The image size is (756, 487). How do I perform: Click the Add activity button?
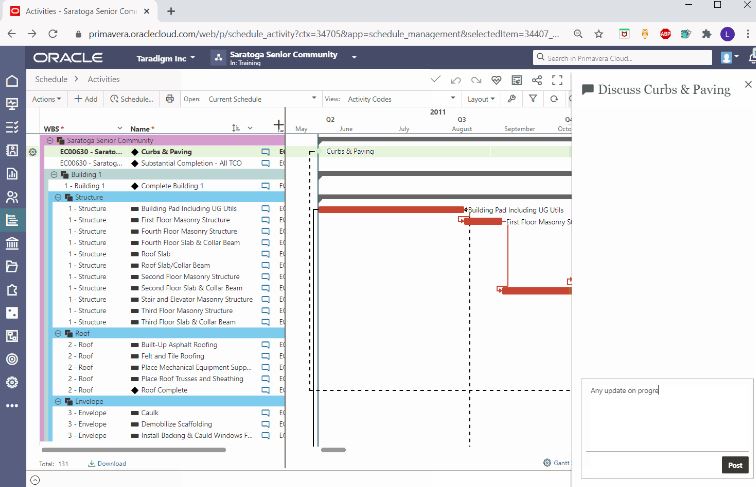point(86,99)
